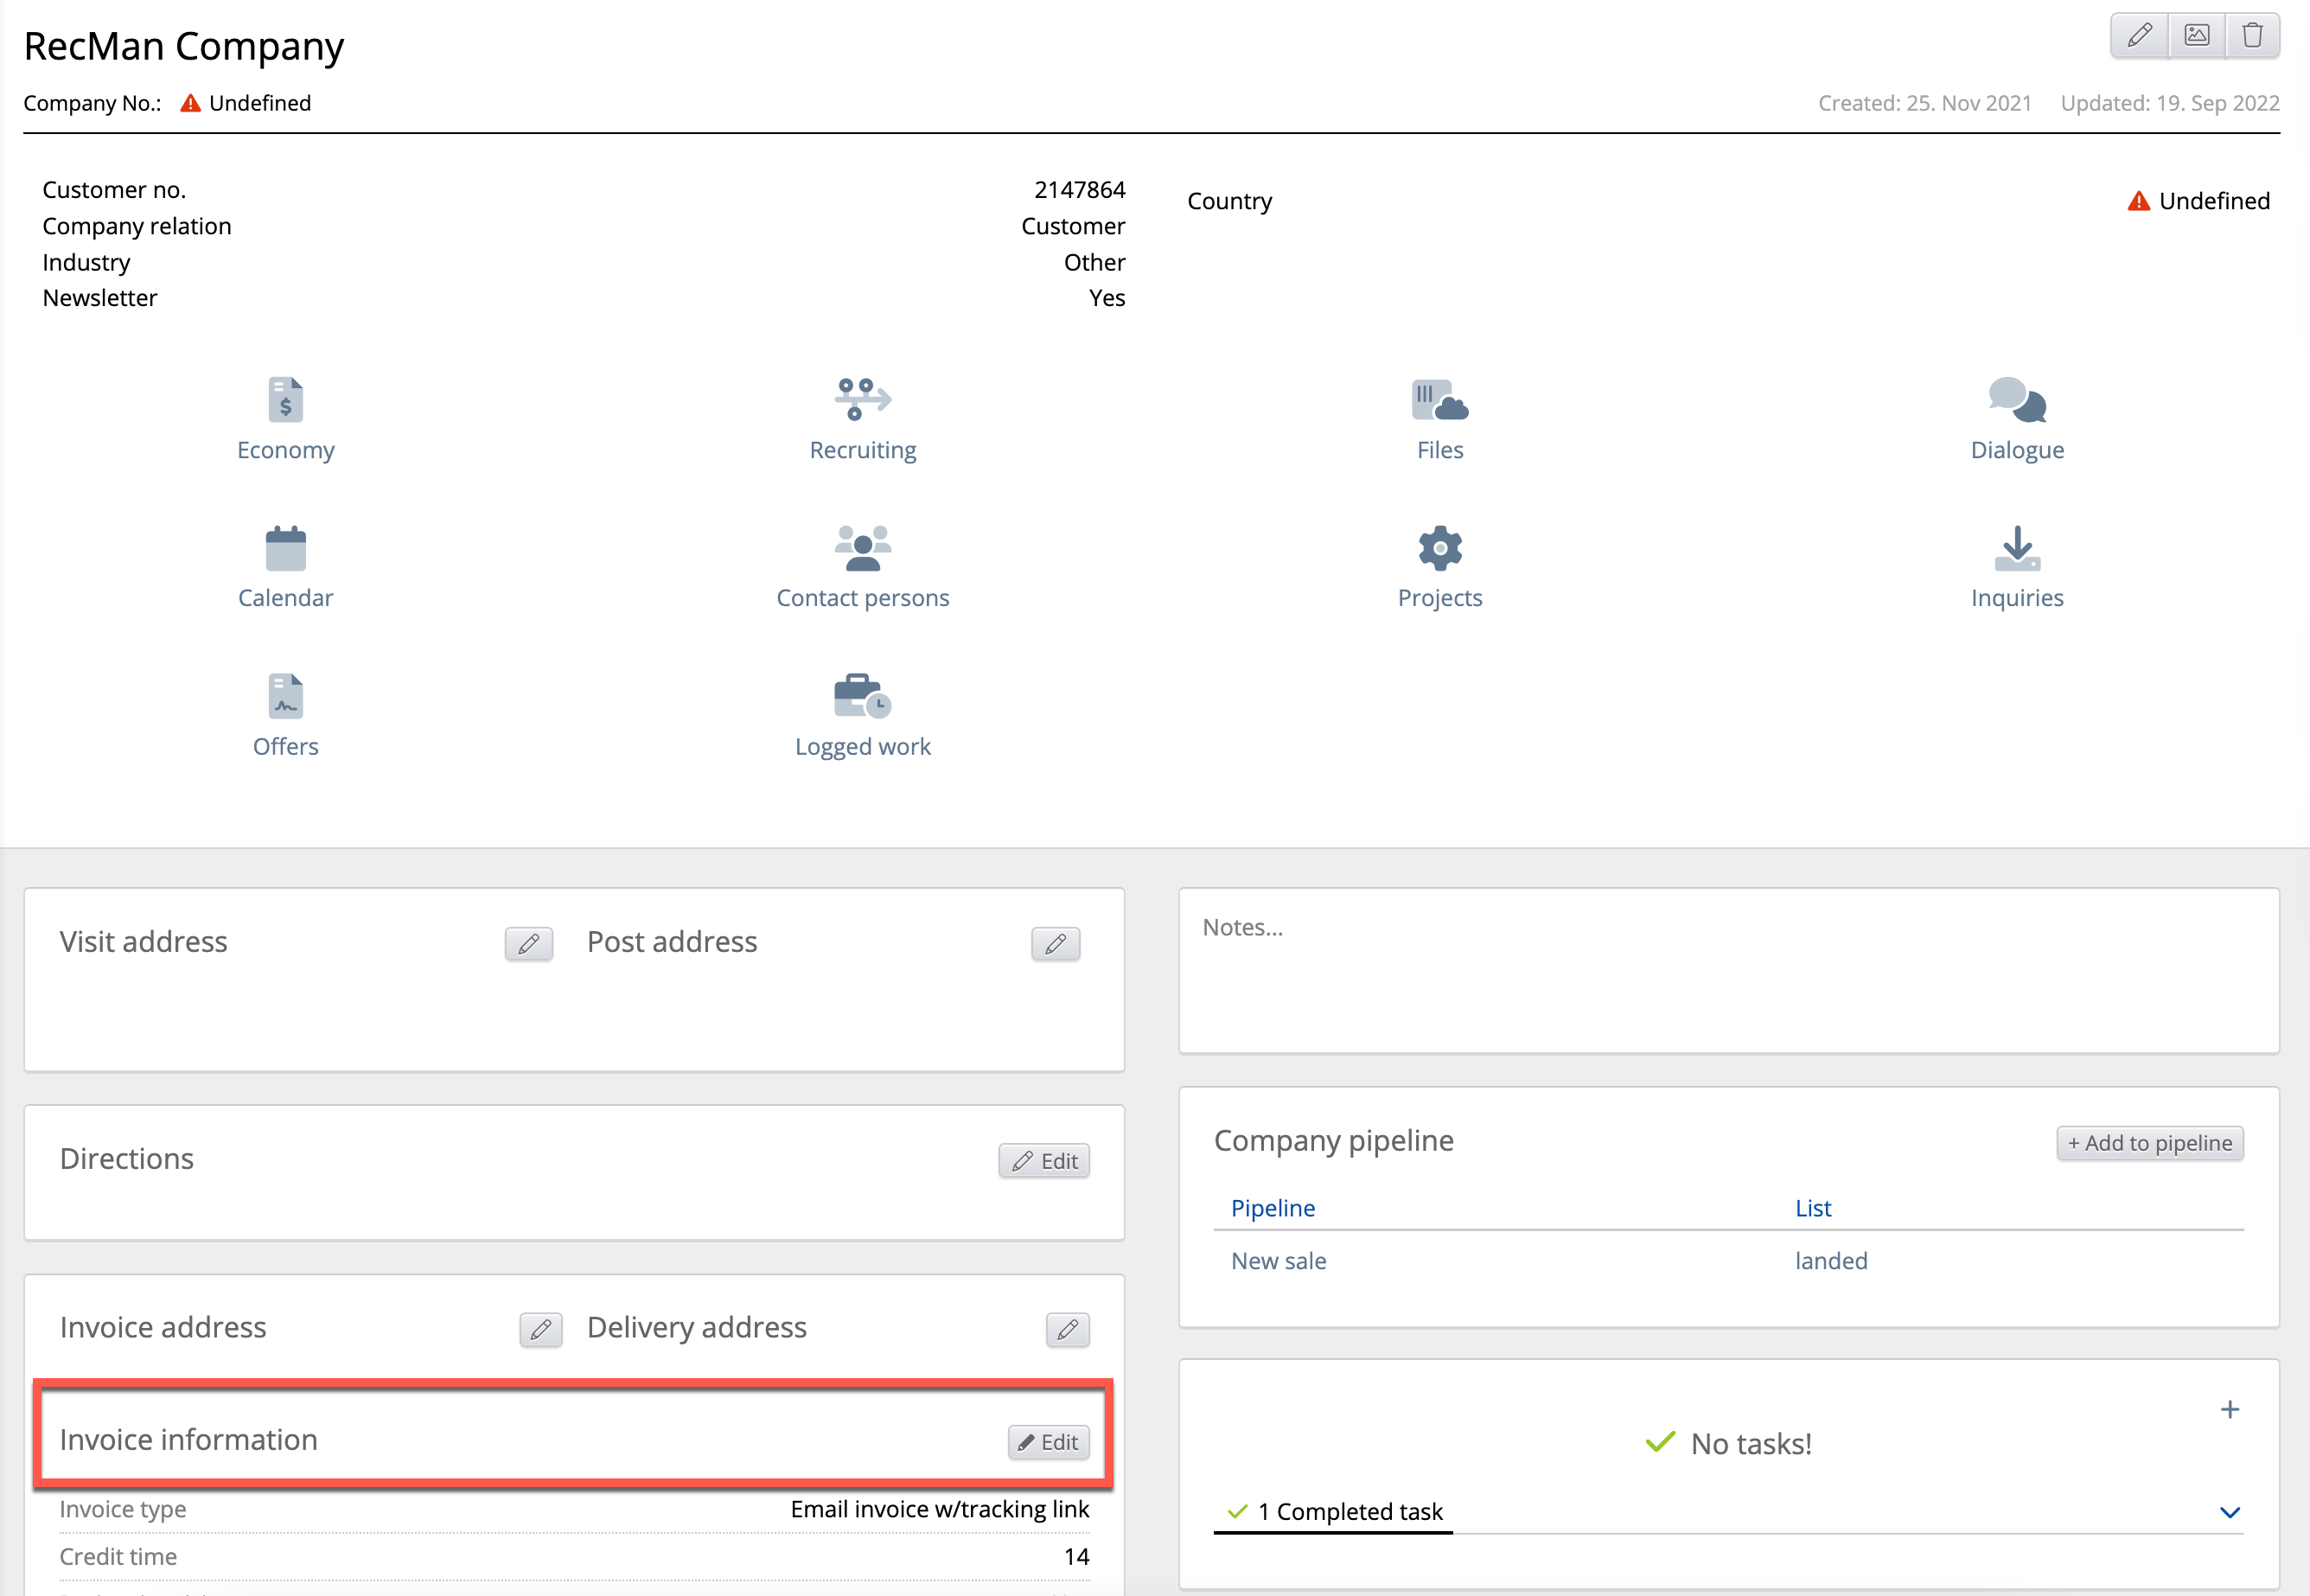Open the Recruiting module icon
Viewport: 2310px width, 1596px height.
pyautogui.click(x=862, y=400)
